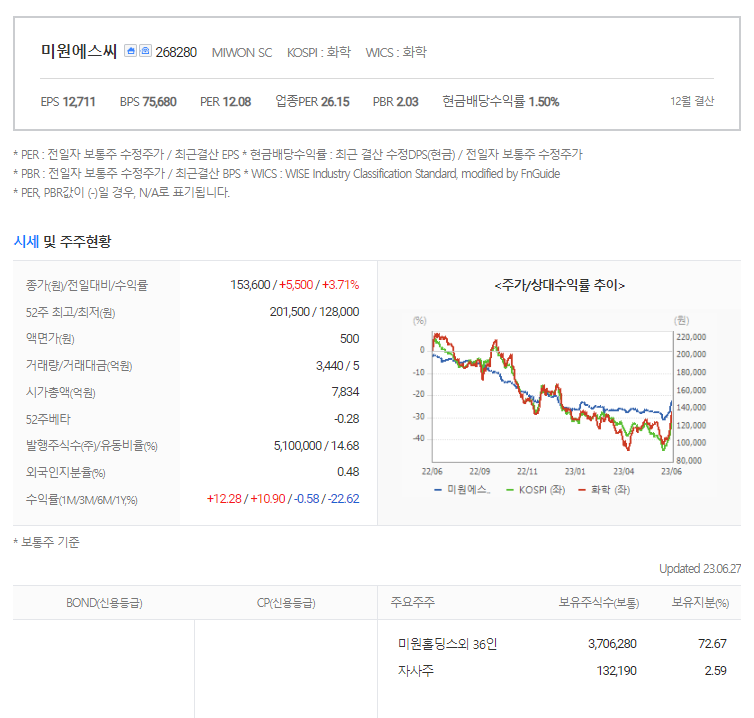Click the 72.67 ownership percentage

point(712,643)
